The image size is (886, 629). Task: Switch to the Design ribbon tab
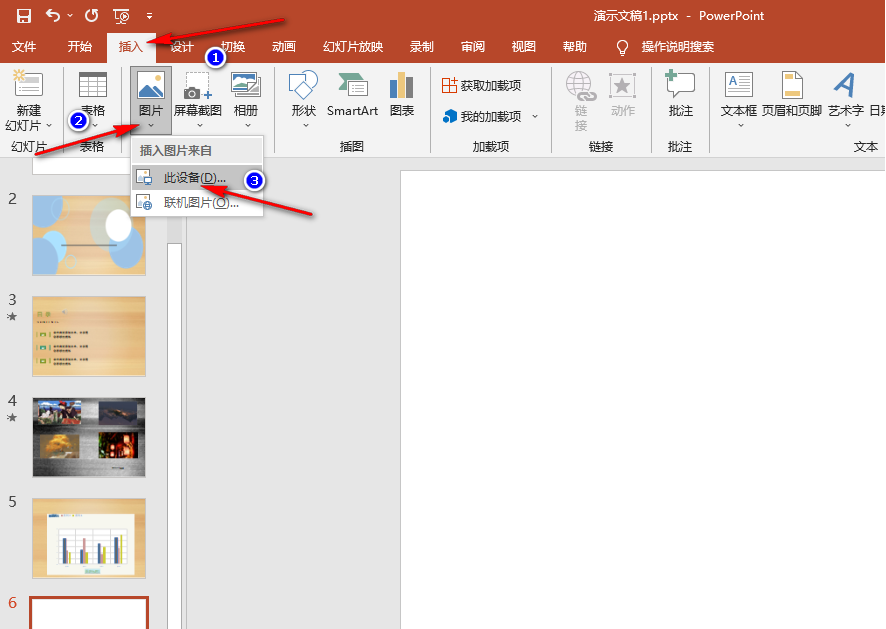181,47
